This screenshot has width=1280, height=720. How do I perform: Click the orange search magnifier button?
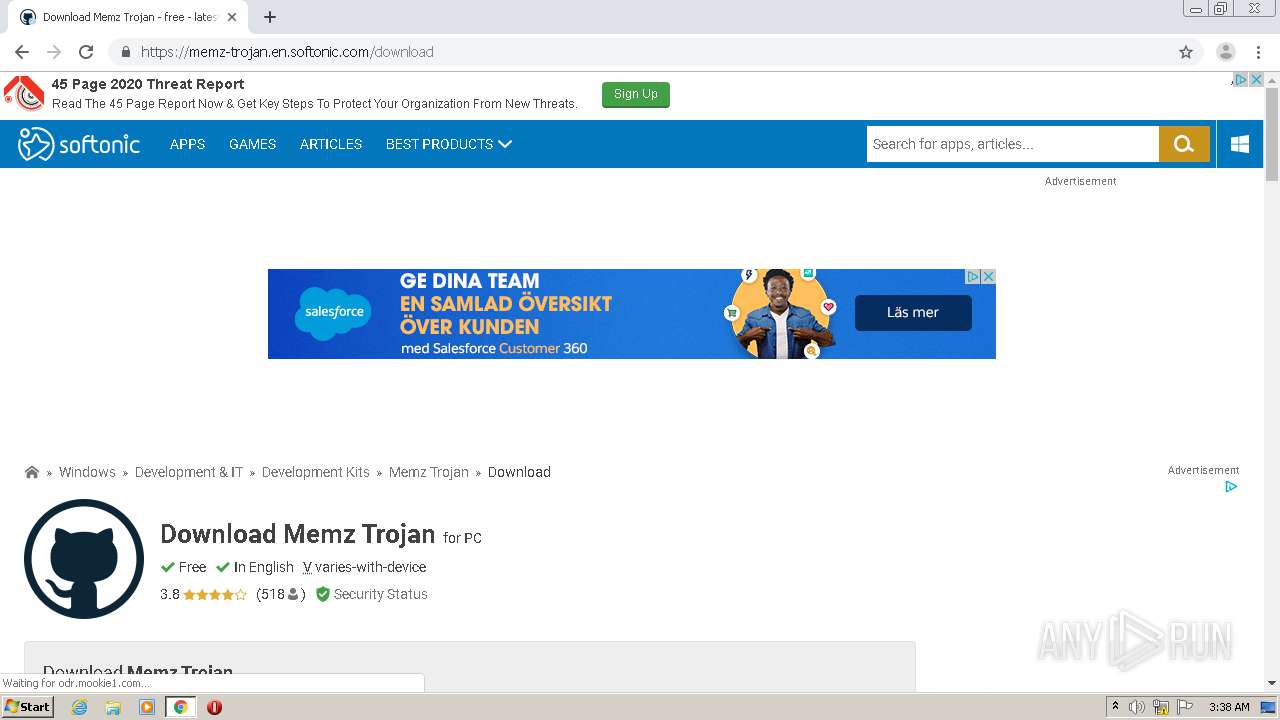click(1184, 144)
